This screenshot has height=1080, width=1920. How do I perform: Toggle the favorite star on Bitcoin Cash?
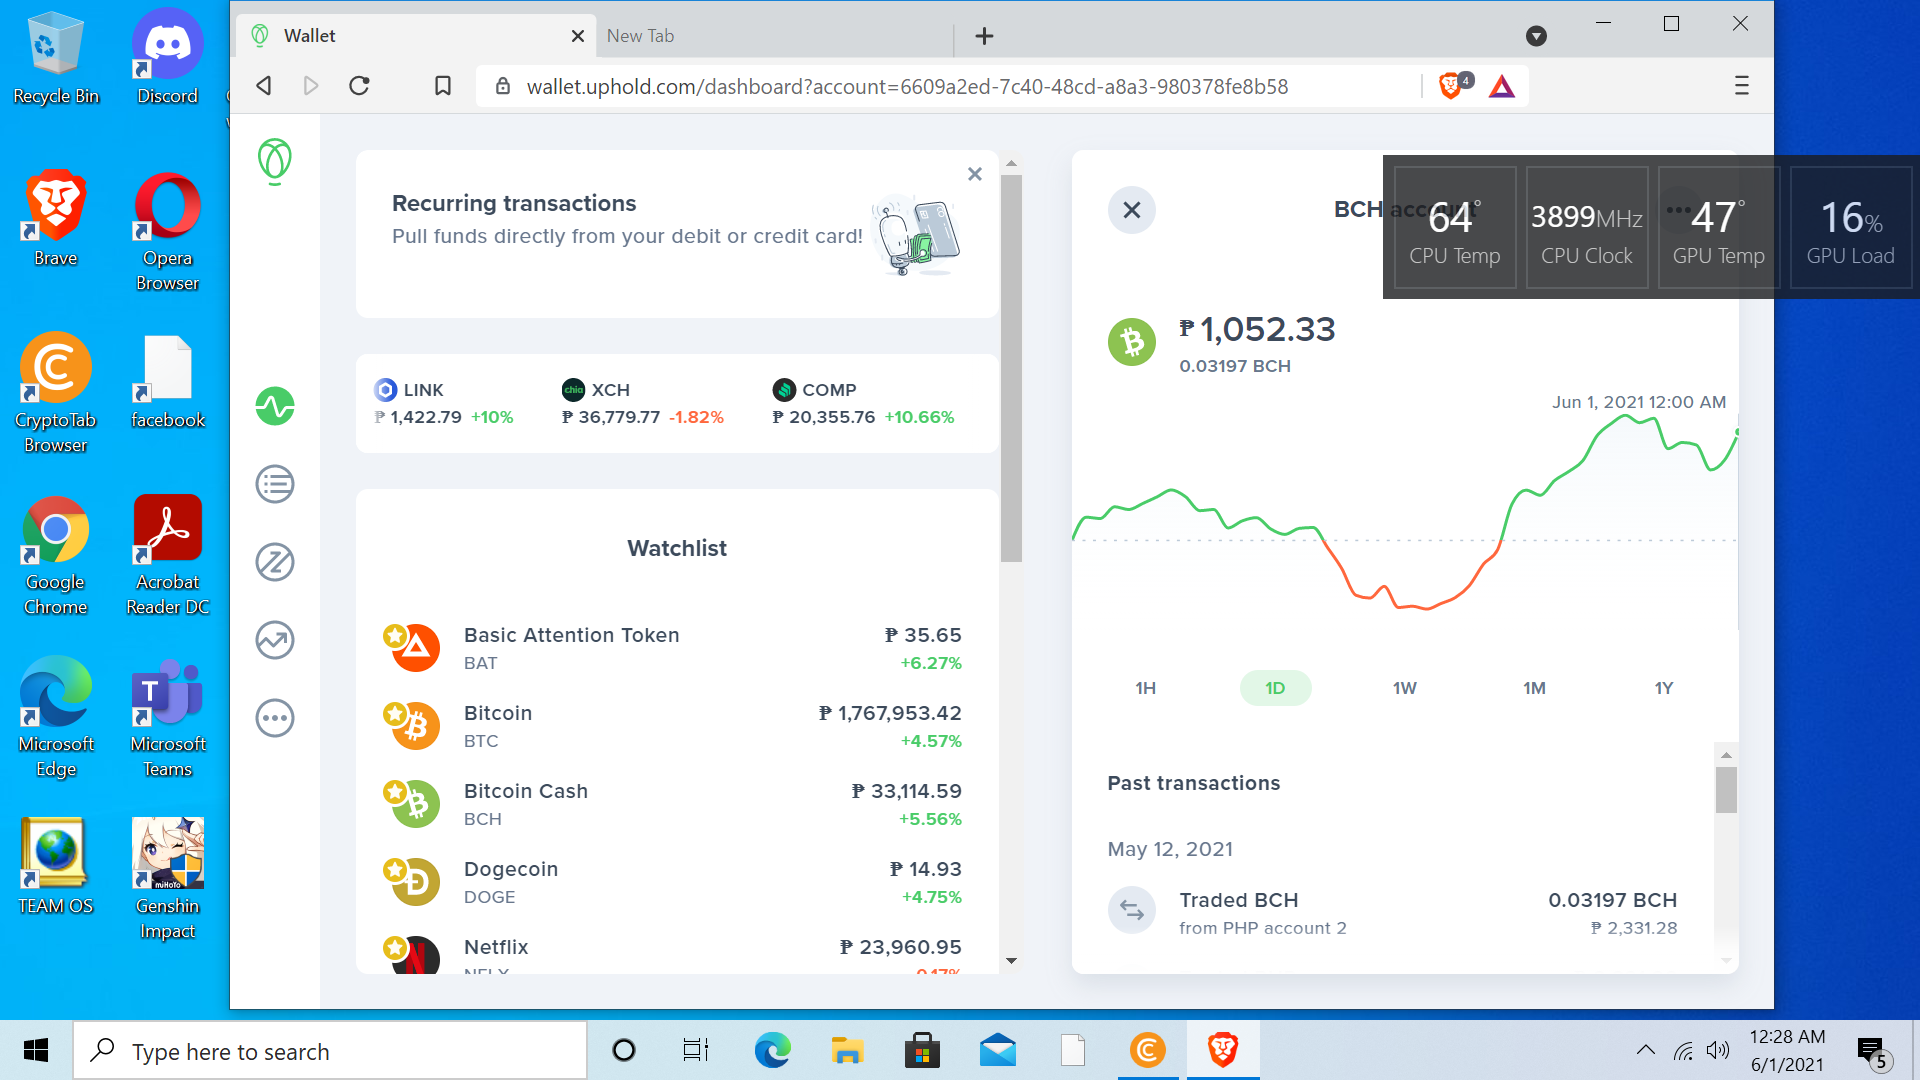click(x=395, y=792)
